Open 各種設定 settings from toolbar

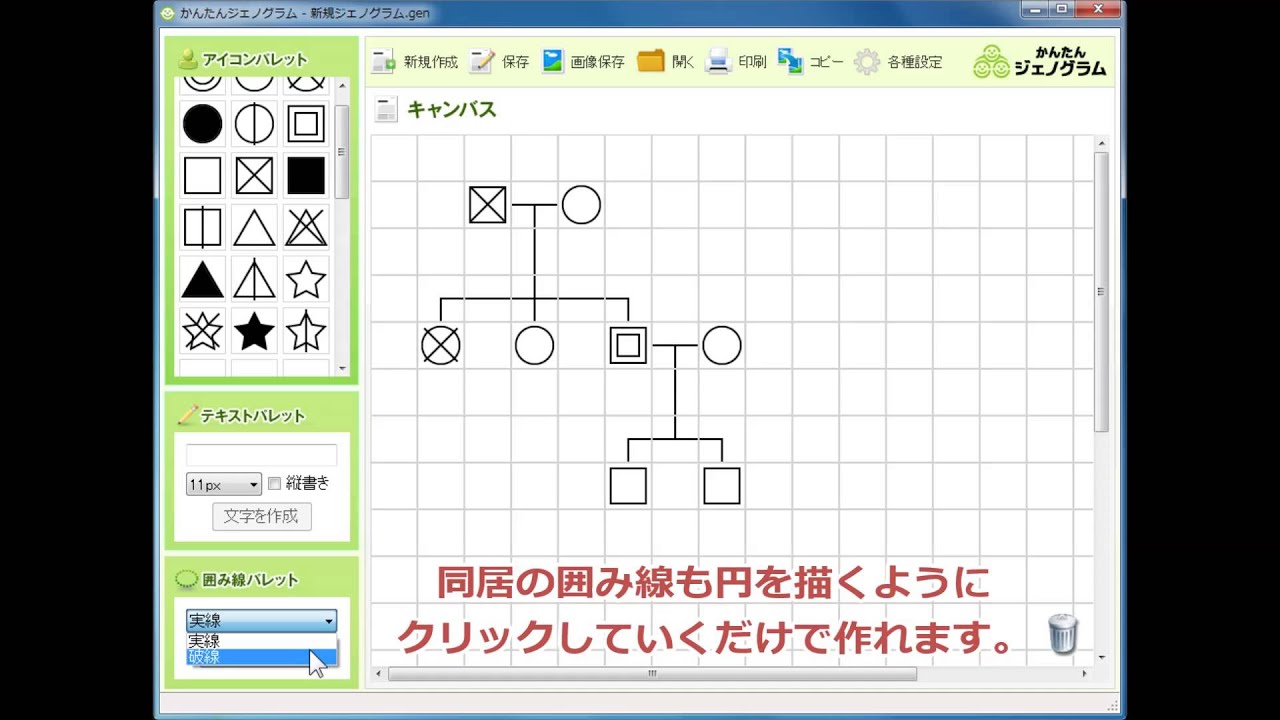pyautogui.click(x=898, y=62)
